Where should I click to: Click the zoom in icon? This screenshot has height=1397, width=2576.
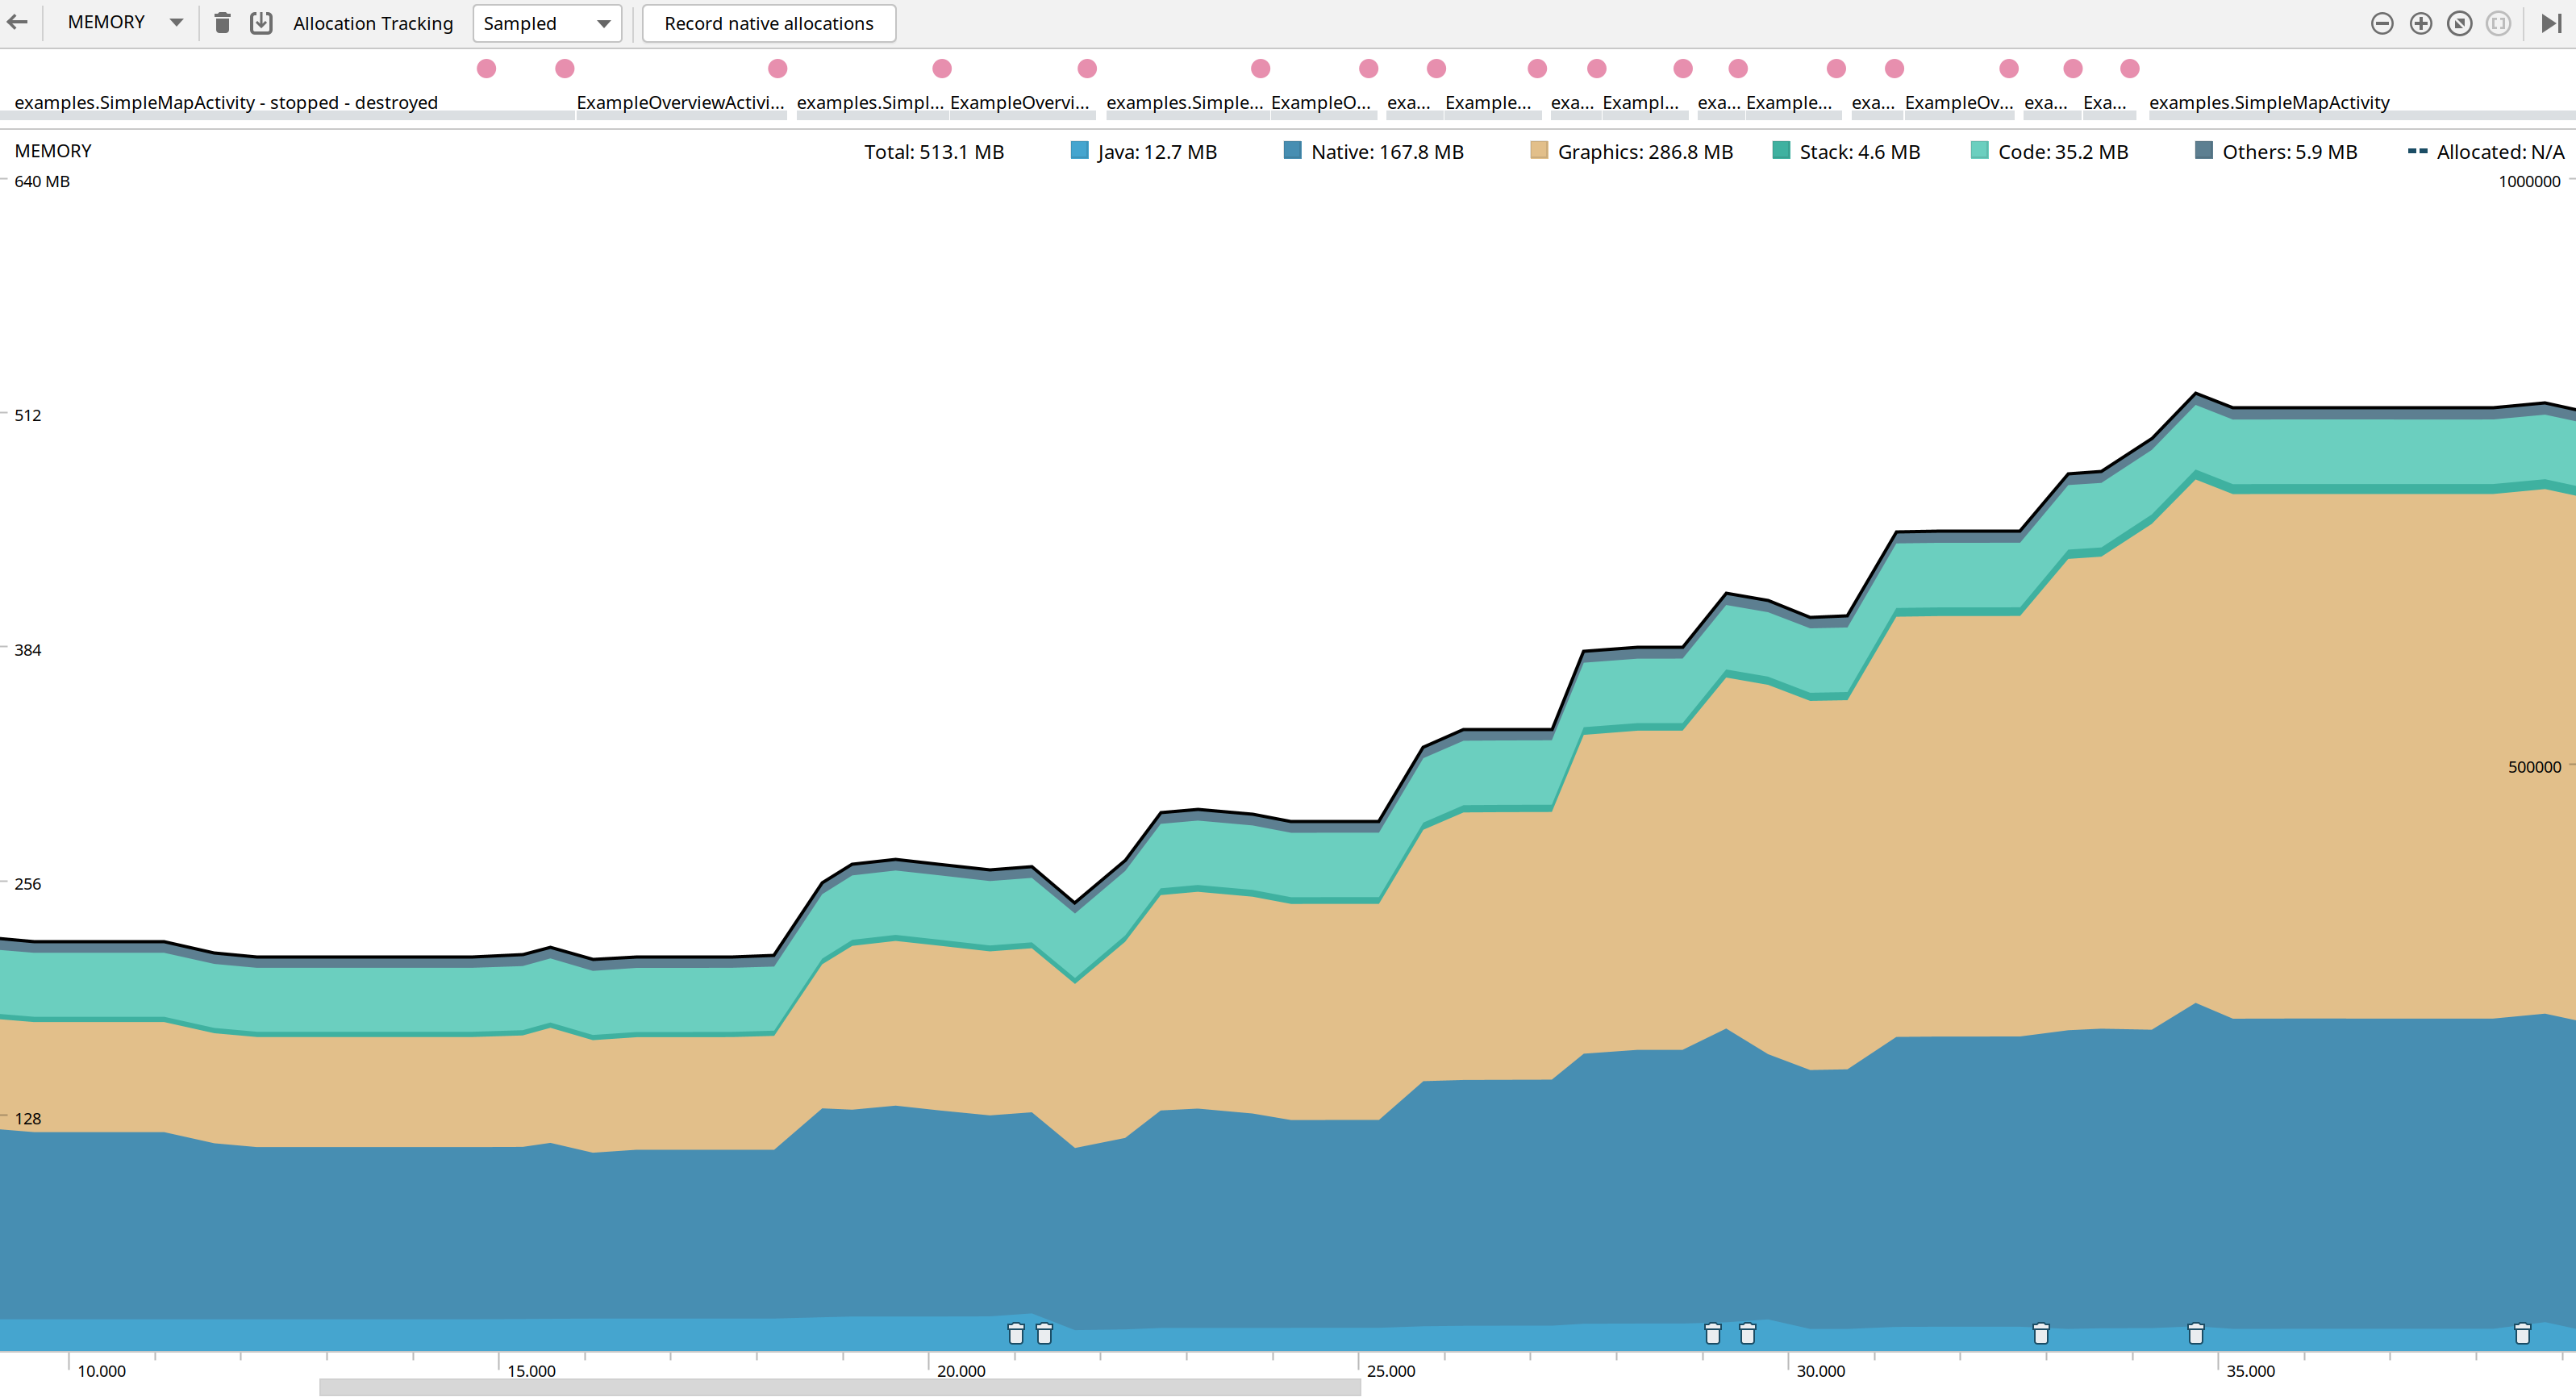click(2421, 22)
